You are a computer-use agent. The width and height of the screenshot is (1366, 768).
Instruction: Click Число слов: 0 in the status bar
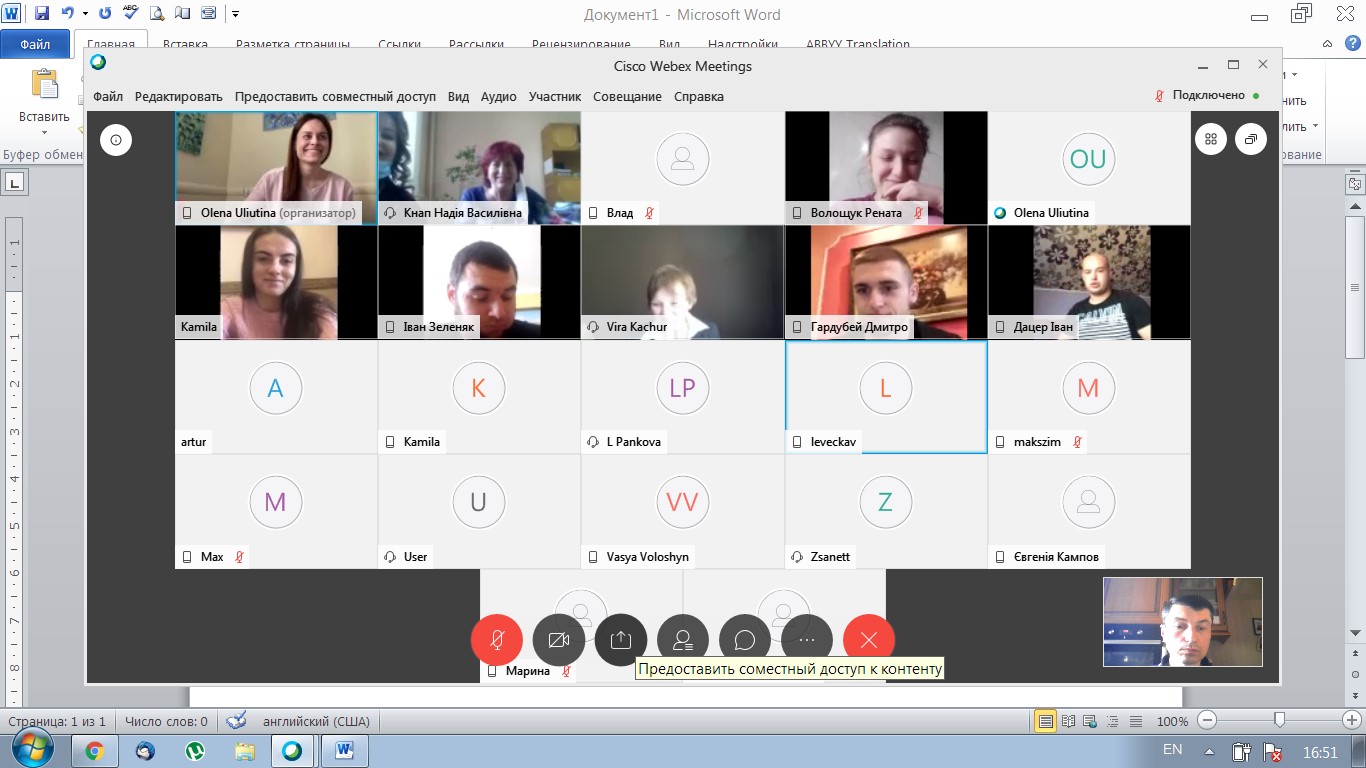pos(166,721)
